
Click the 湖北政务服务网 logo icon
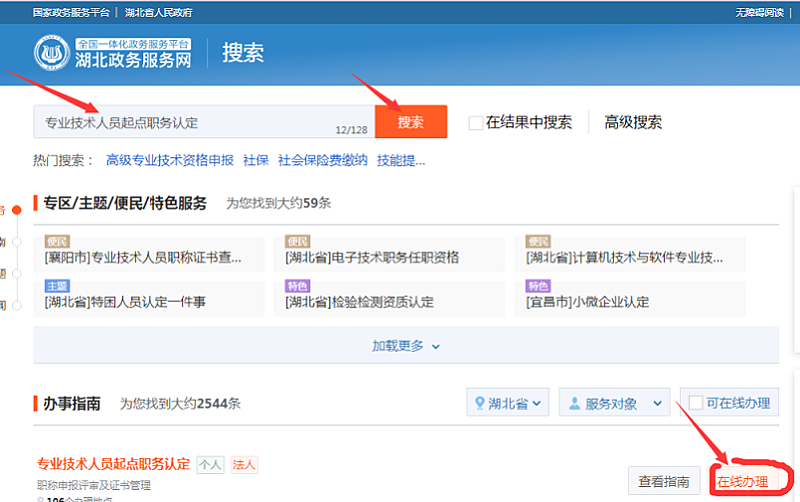point(51,53)
